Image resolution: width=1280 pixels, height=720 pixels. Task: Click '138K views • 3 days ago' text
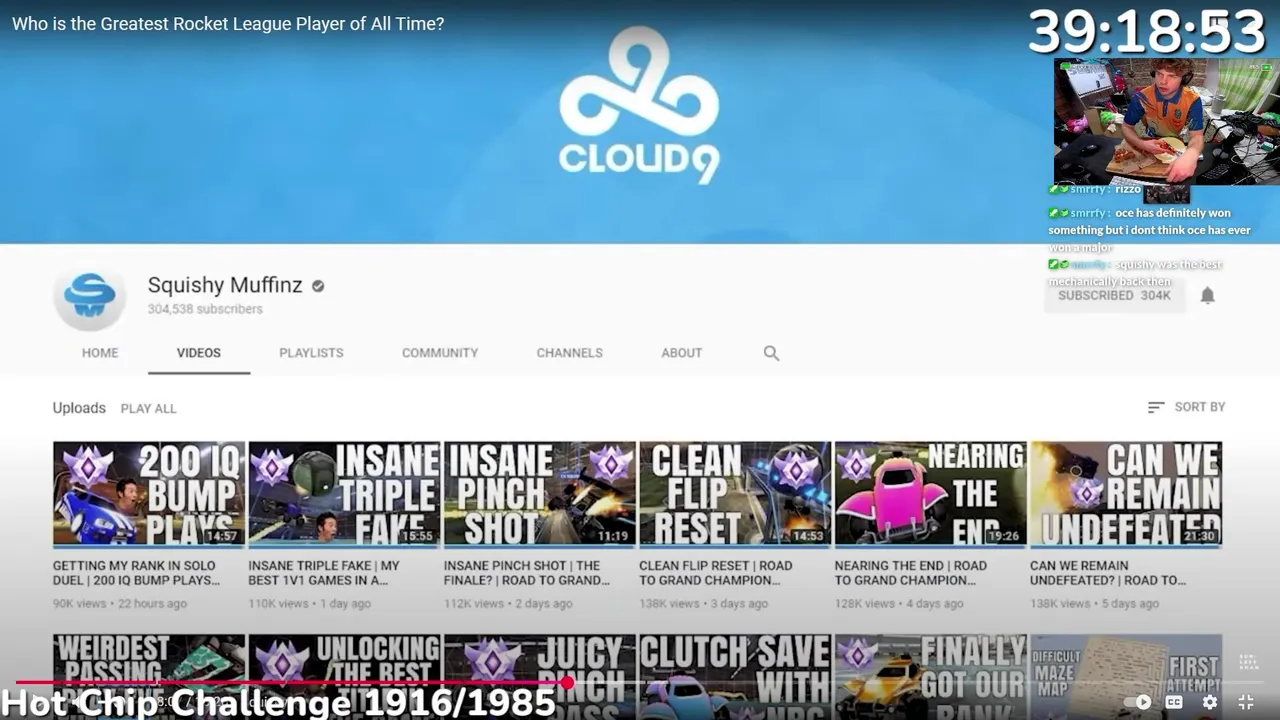704,603
